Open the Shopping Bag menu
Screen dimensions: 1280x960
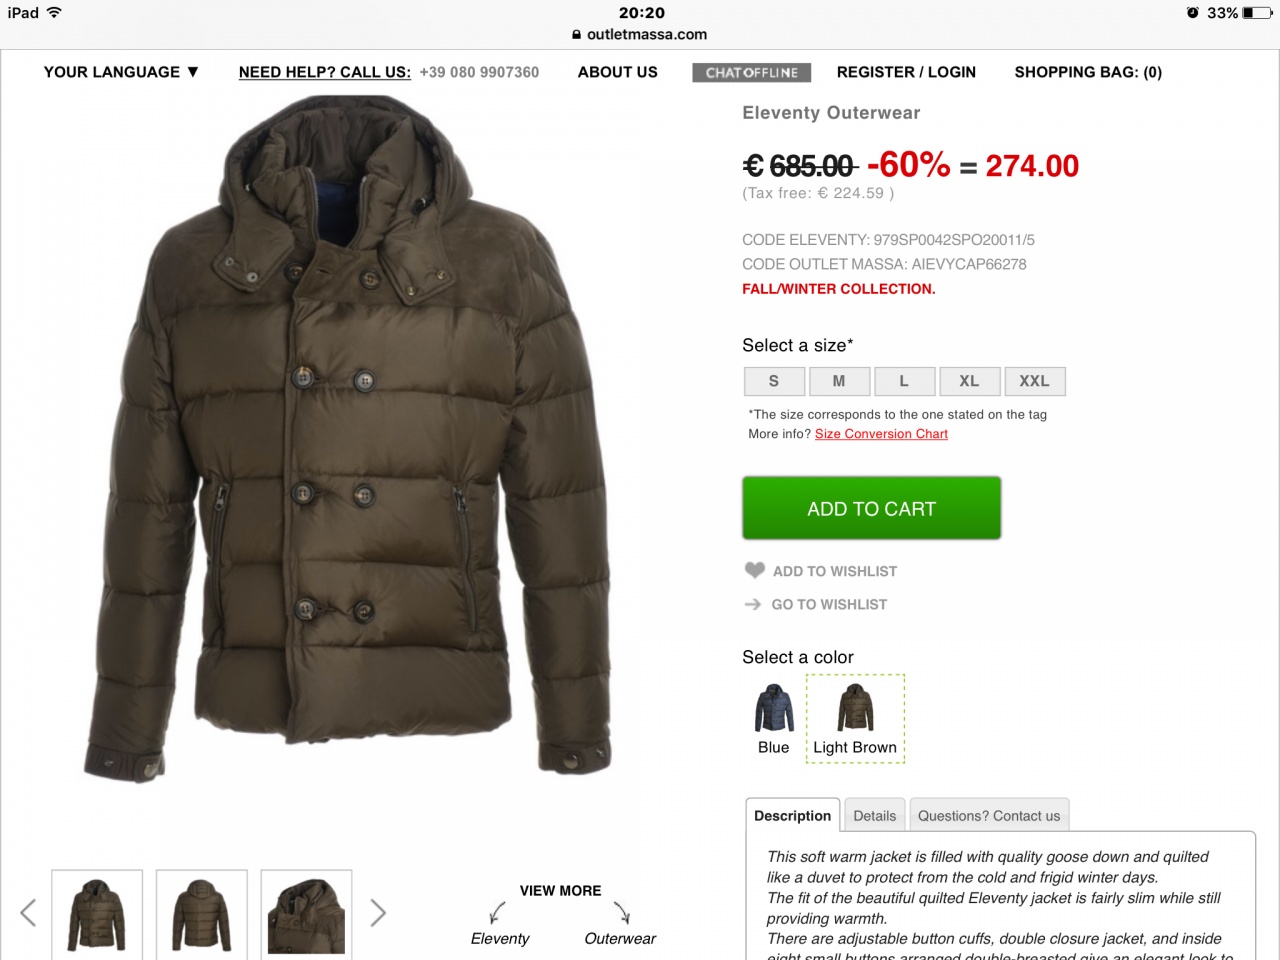click(1088, 72)
